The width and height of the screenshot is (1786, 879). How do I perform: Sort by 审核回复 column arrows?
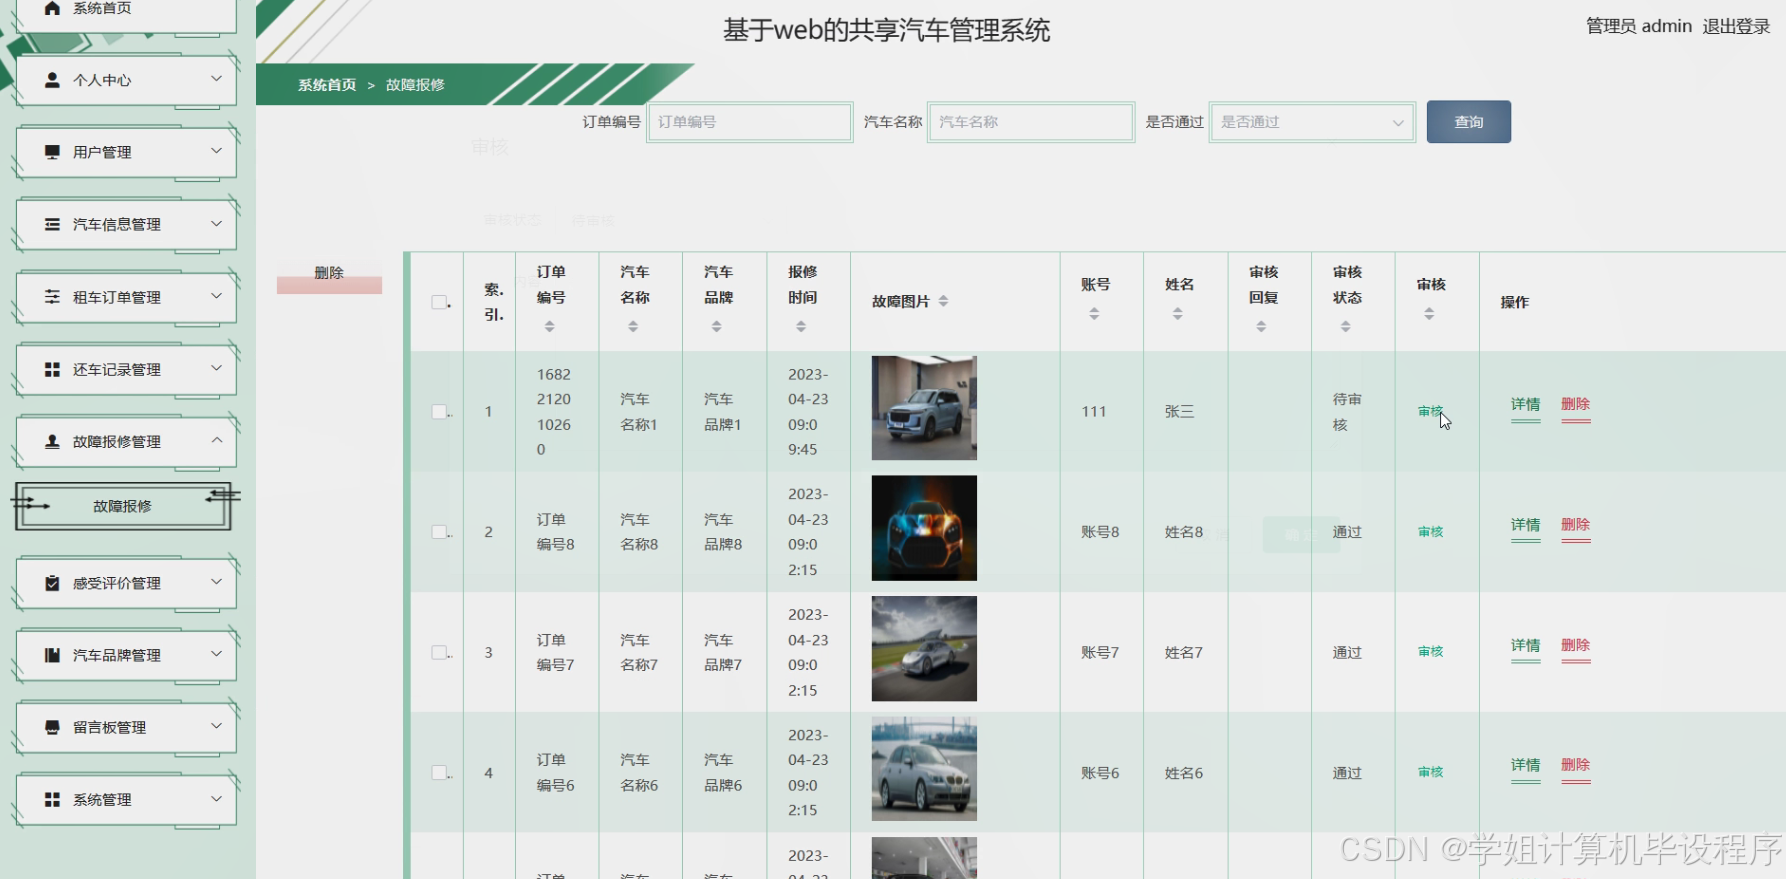(1262, 327)
